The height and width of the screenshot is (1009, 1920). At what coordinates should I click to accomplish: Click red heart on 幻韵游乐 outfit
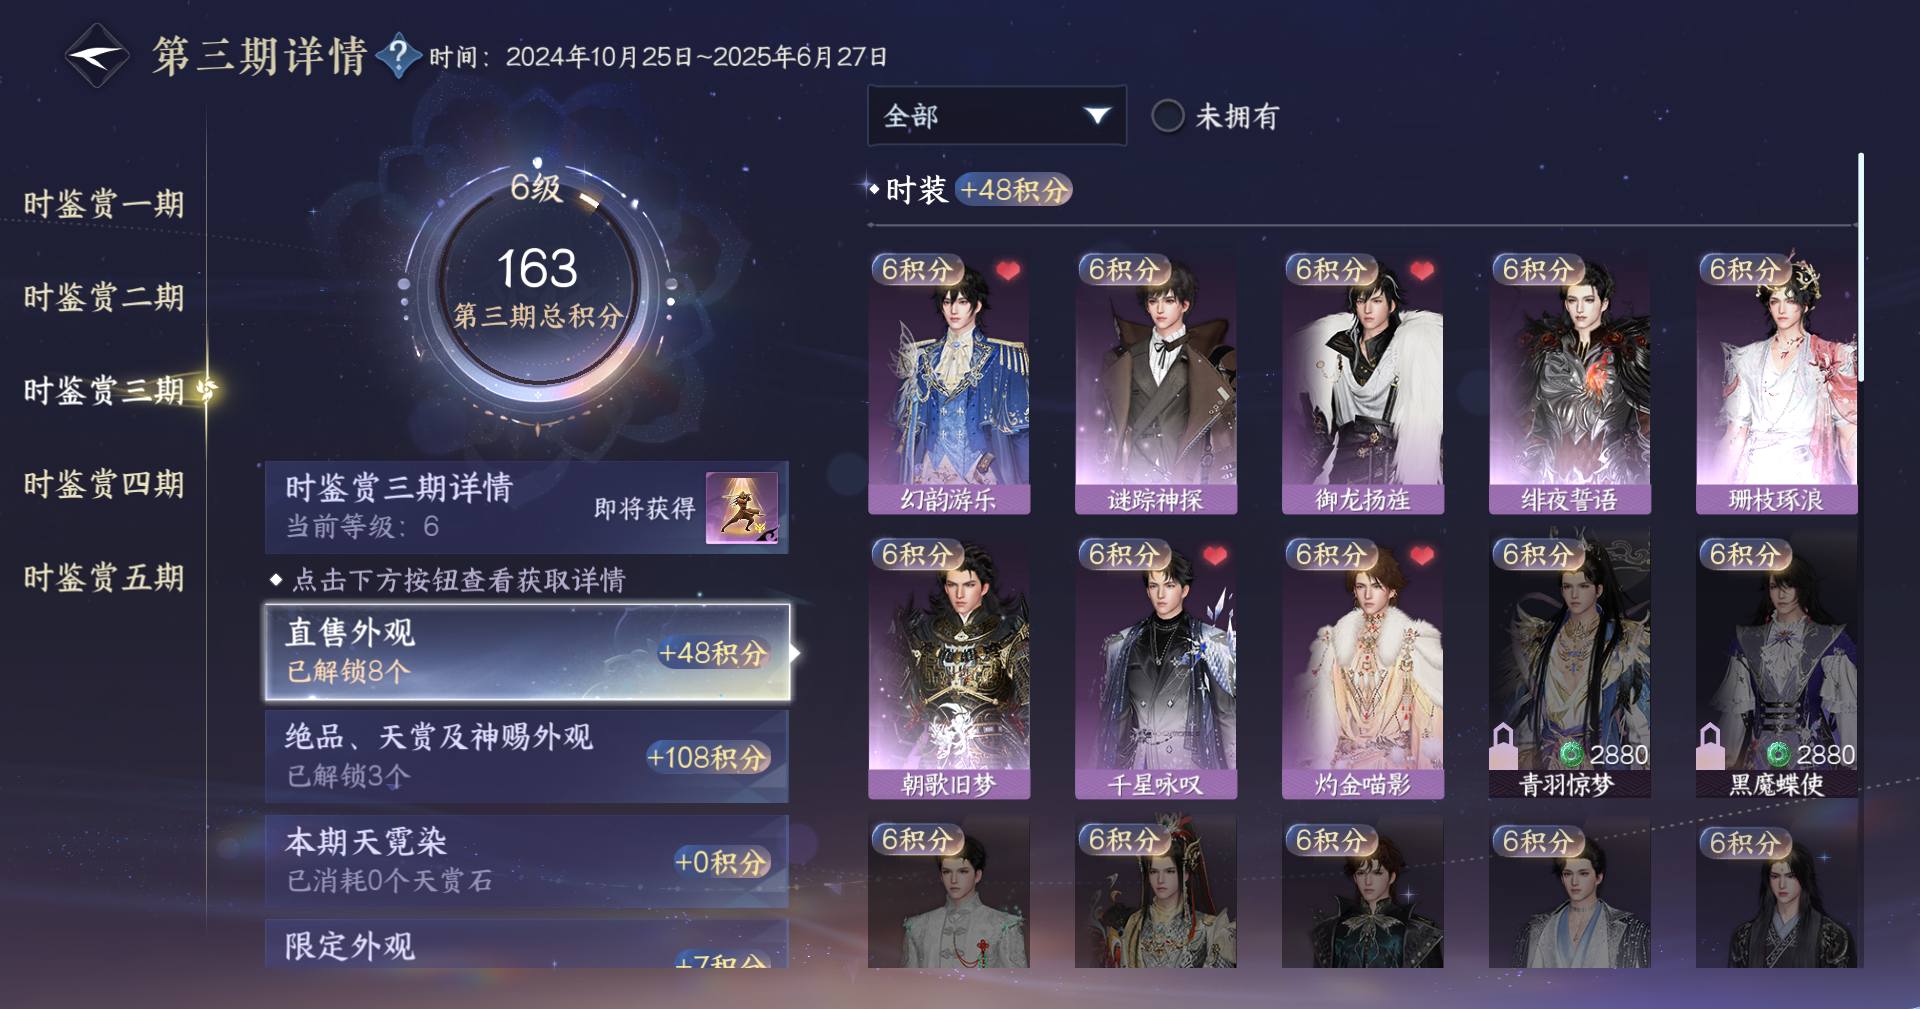pos(1008,271)
